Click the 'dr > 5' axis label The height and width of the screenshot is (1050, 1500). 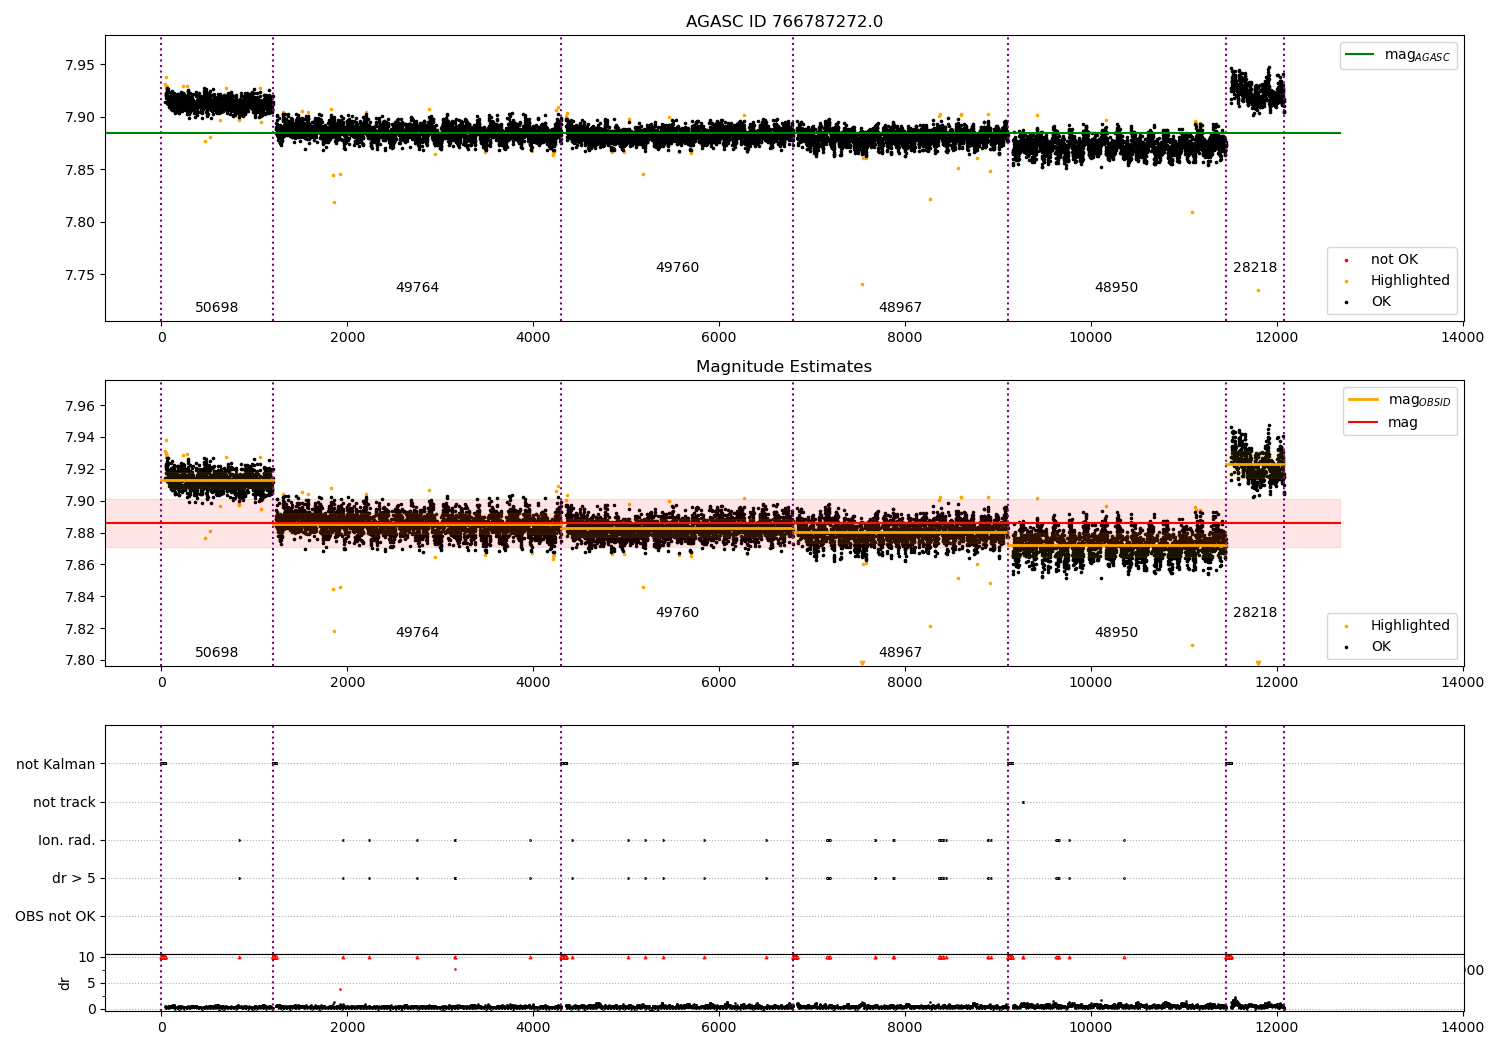[74, 879]
